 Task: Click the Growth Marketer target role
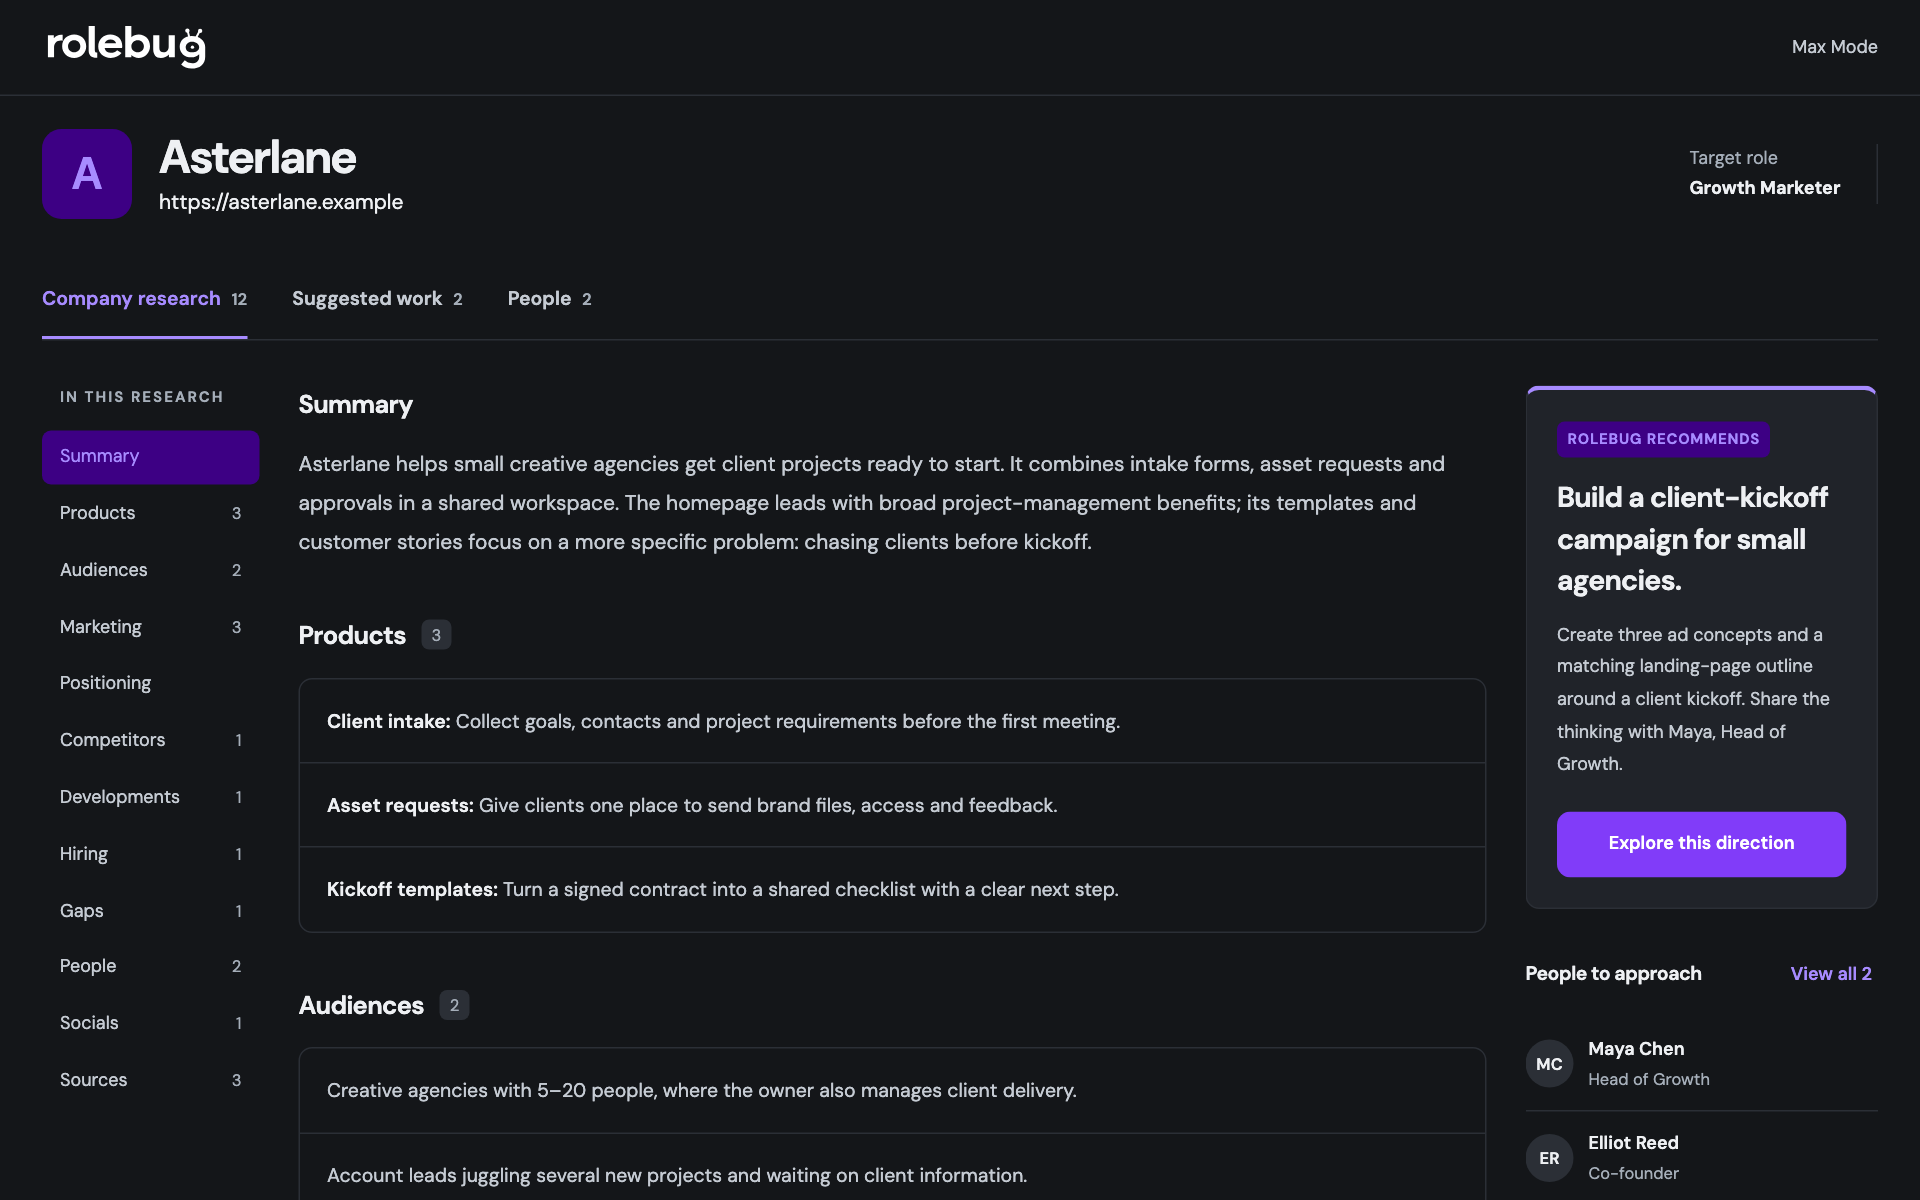point(1764,188)
